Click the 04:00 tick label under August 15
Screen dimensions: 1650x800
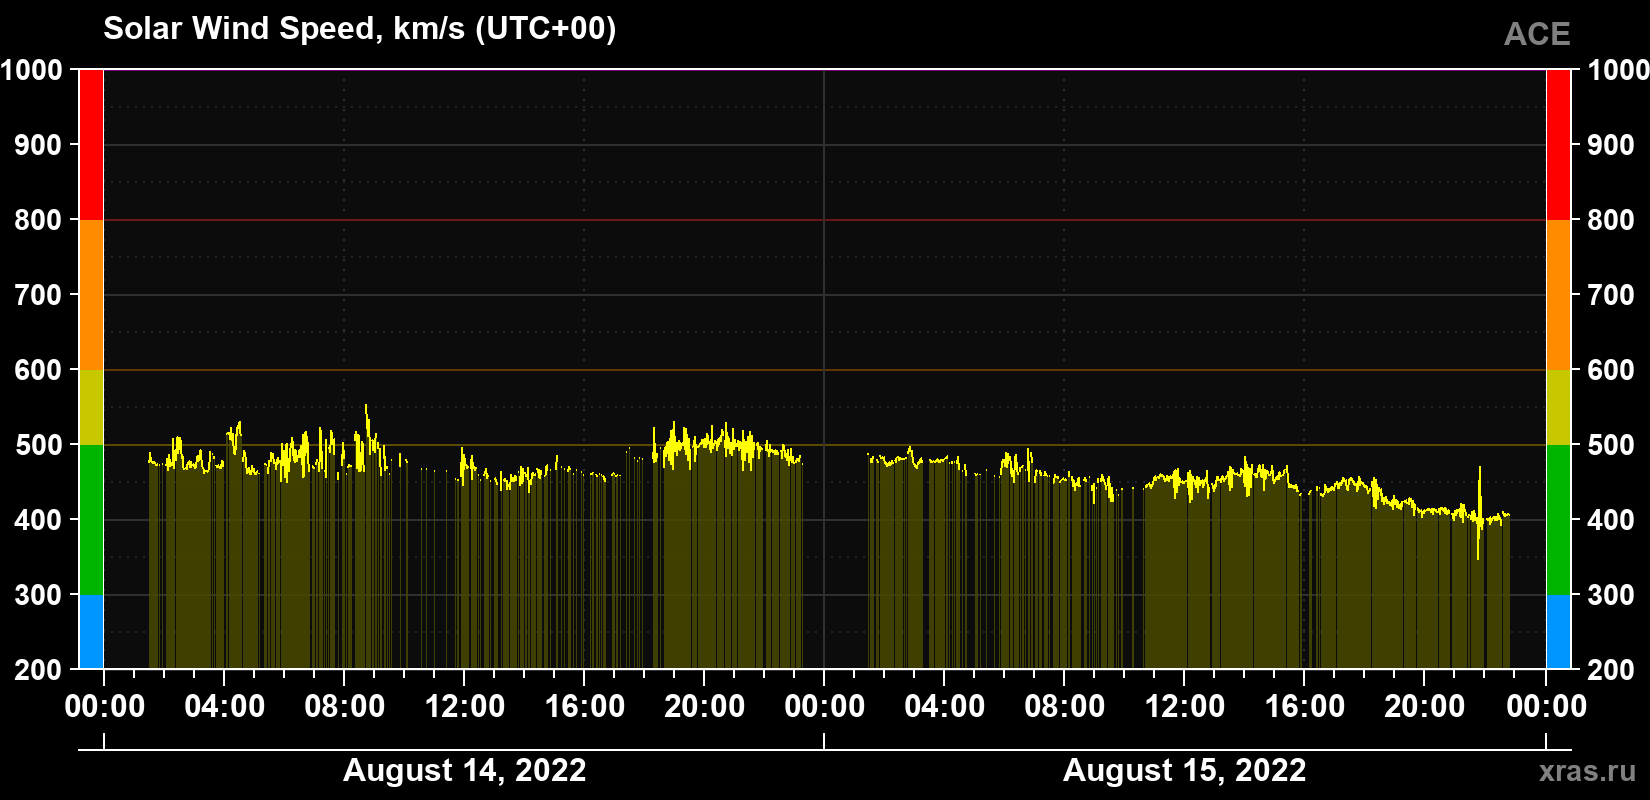pyautogui.click(x=945, y=707)
